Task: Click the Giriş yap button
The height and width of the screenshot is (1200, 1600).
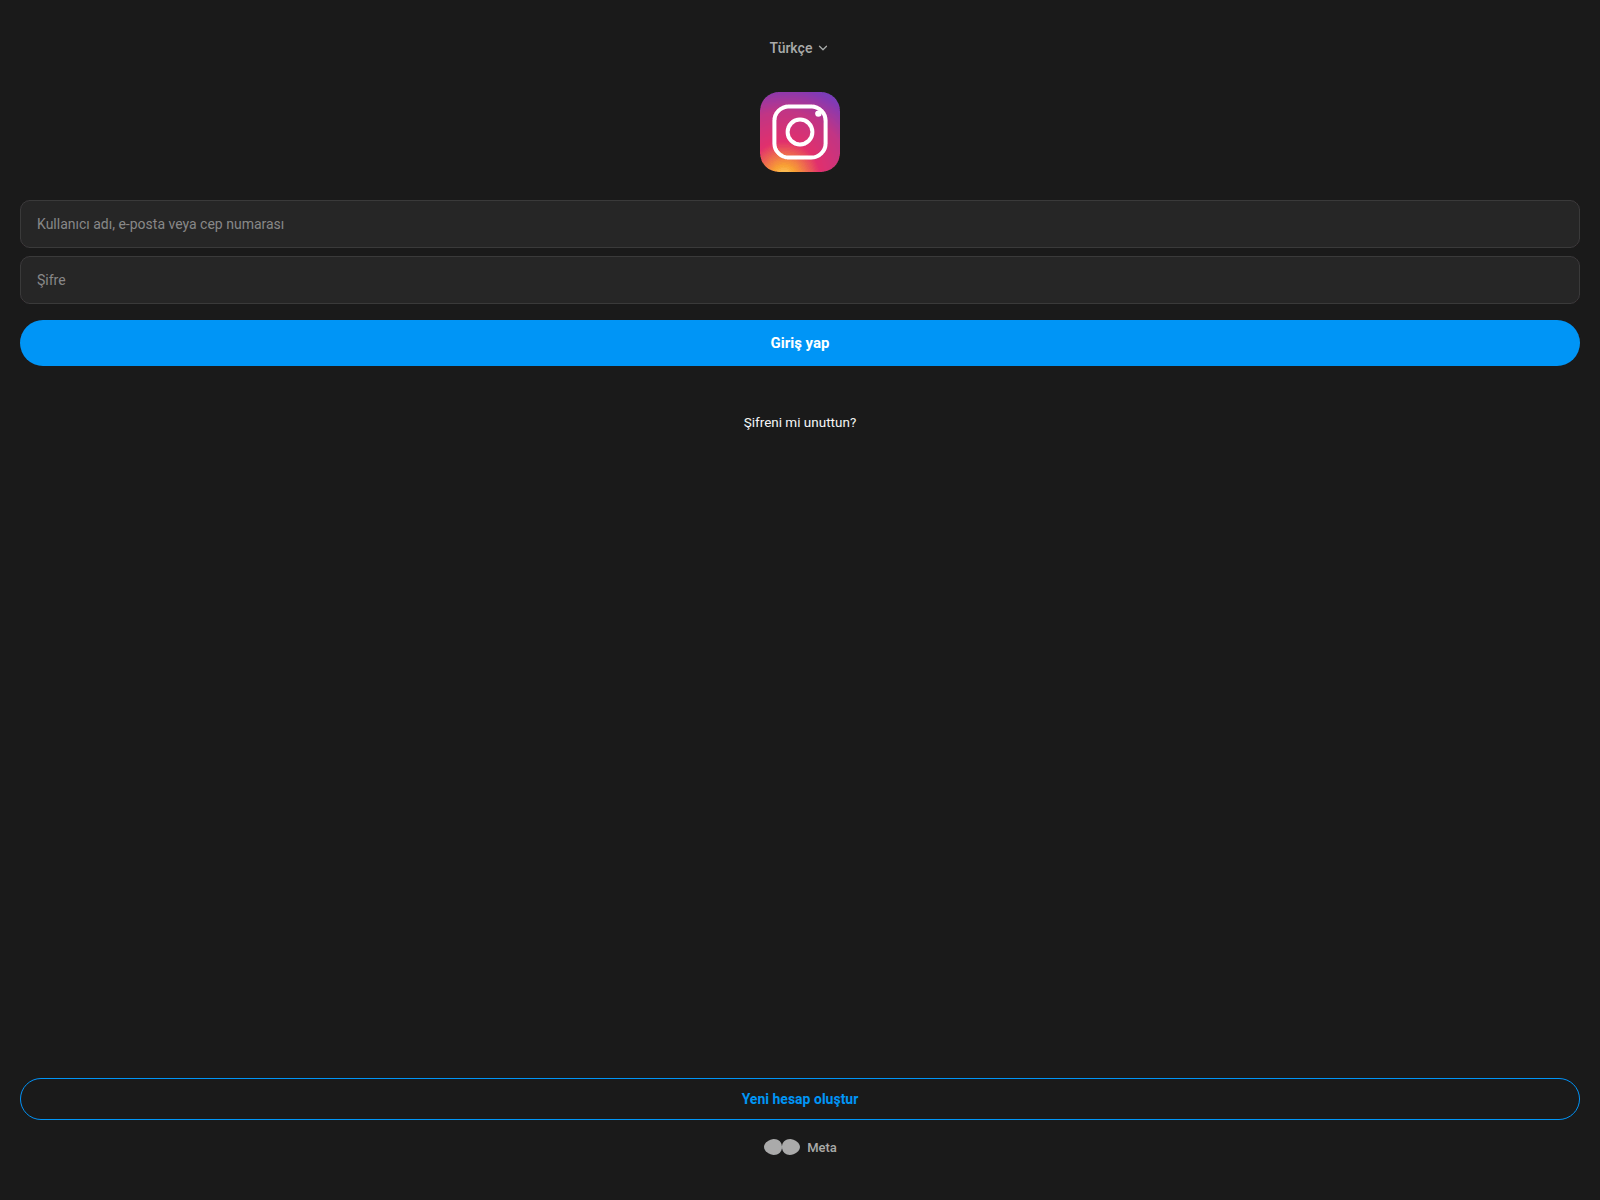Action: pos(800,343)
